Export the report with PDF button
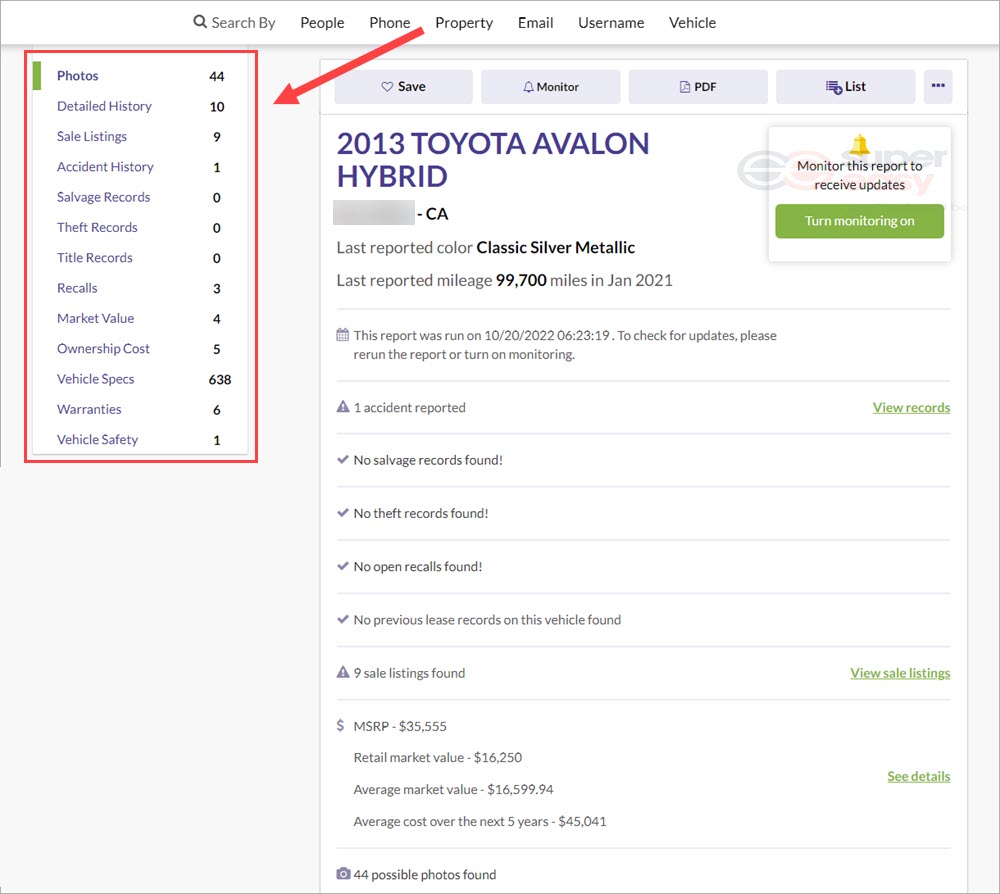Screen dimensions: 1000x894 (698, 87)
